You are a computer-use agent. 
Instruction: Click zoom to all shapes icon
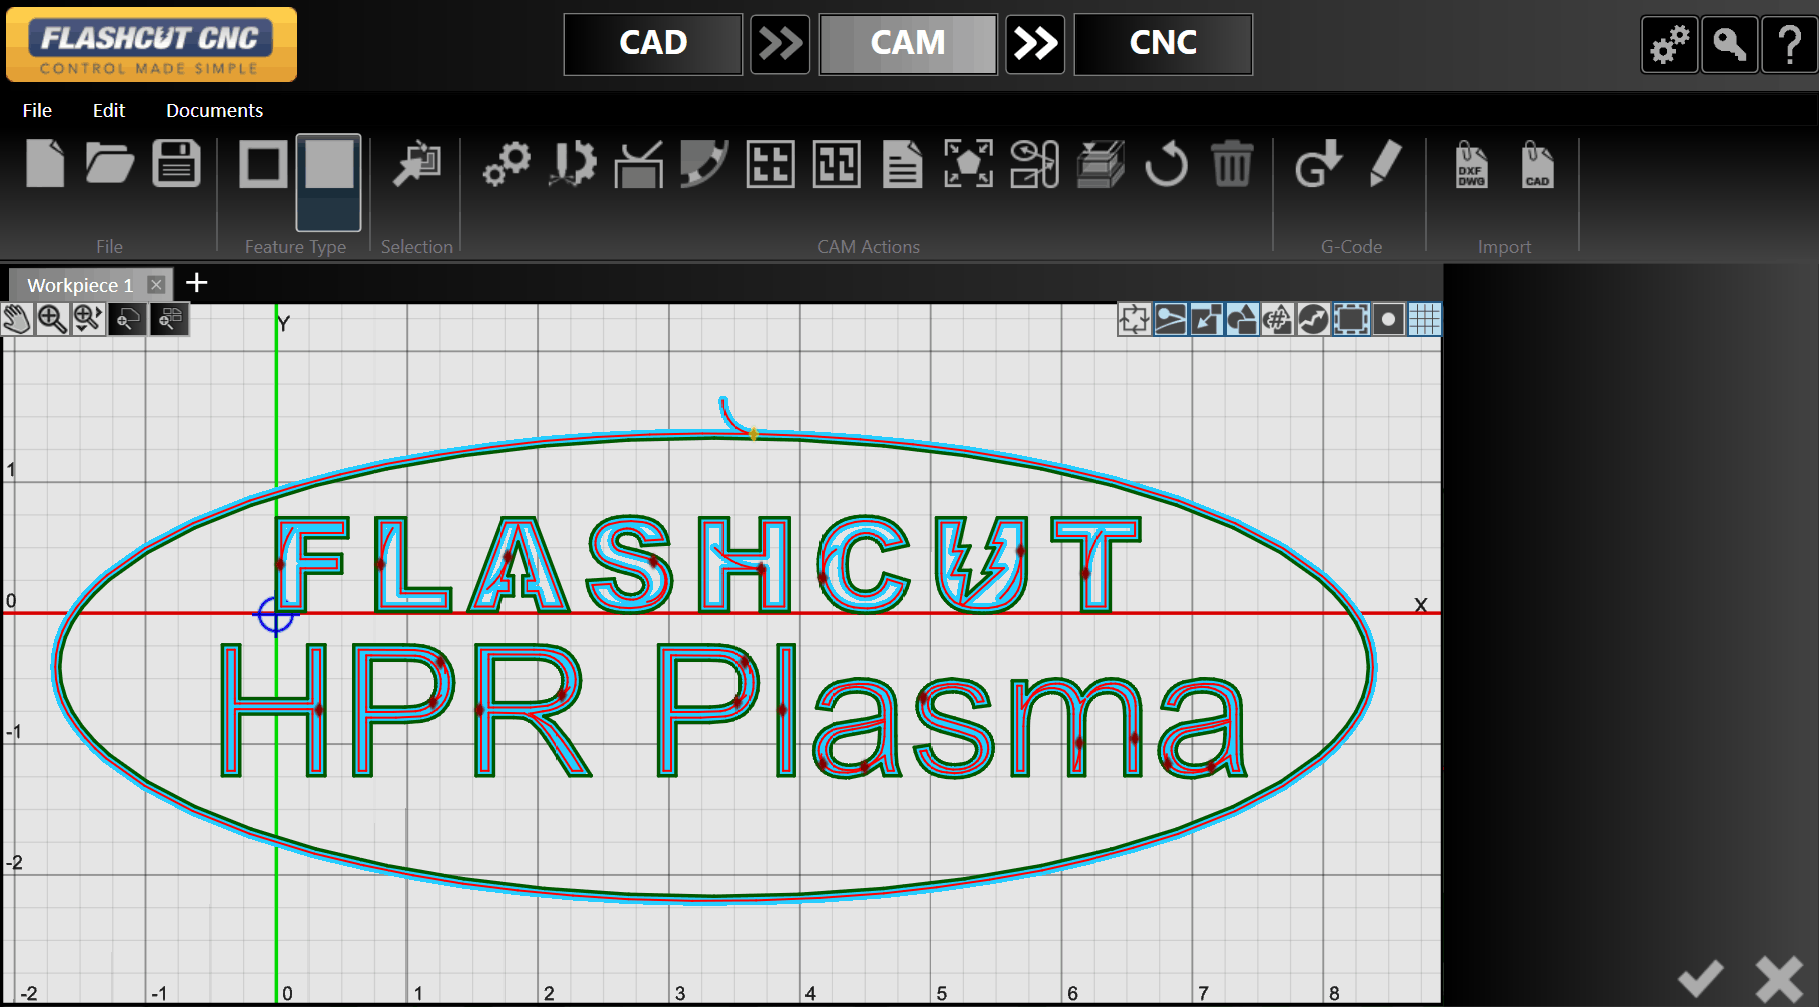[x=170, y=320]
